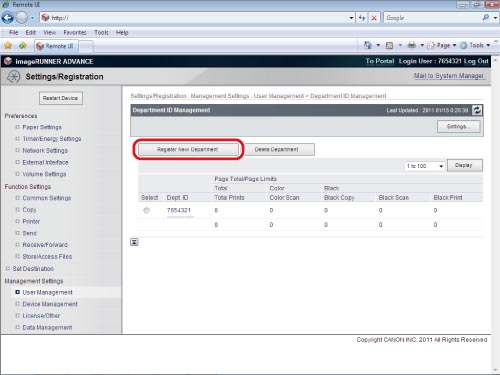Open the Feeds dropdown arrow

400,45
